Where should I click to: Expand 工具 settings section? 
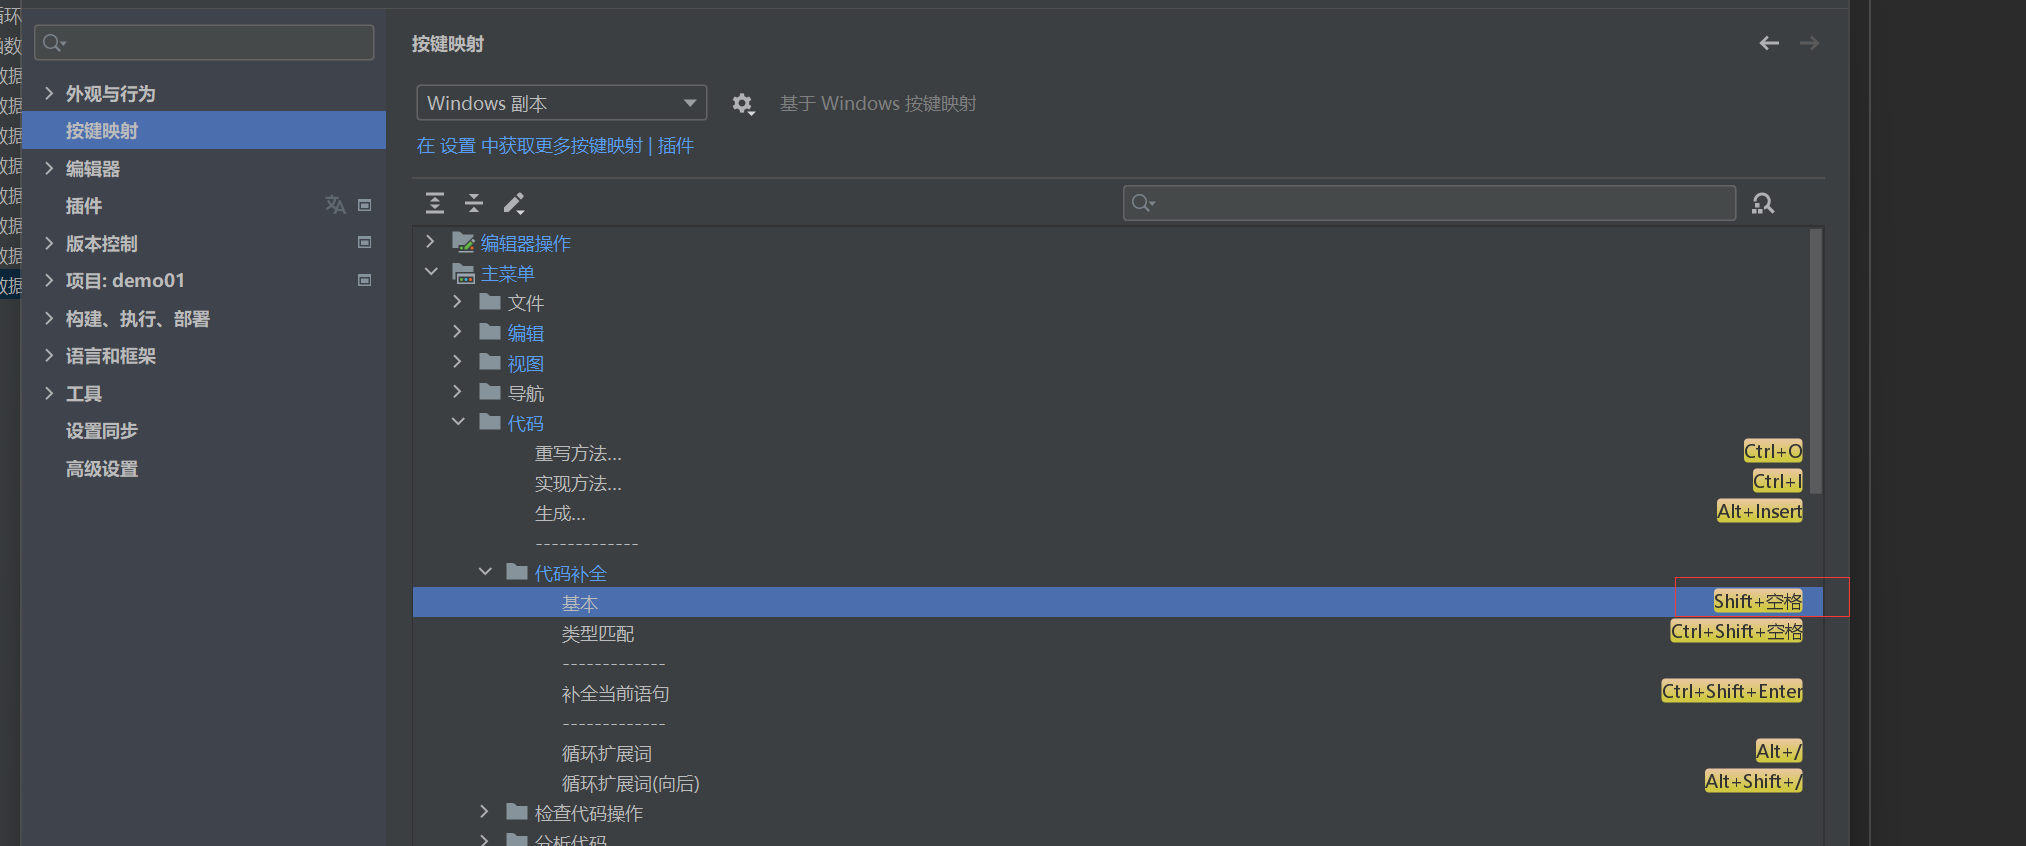[x=49, y=393]
